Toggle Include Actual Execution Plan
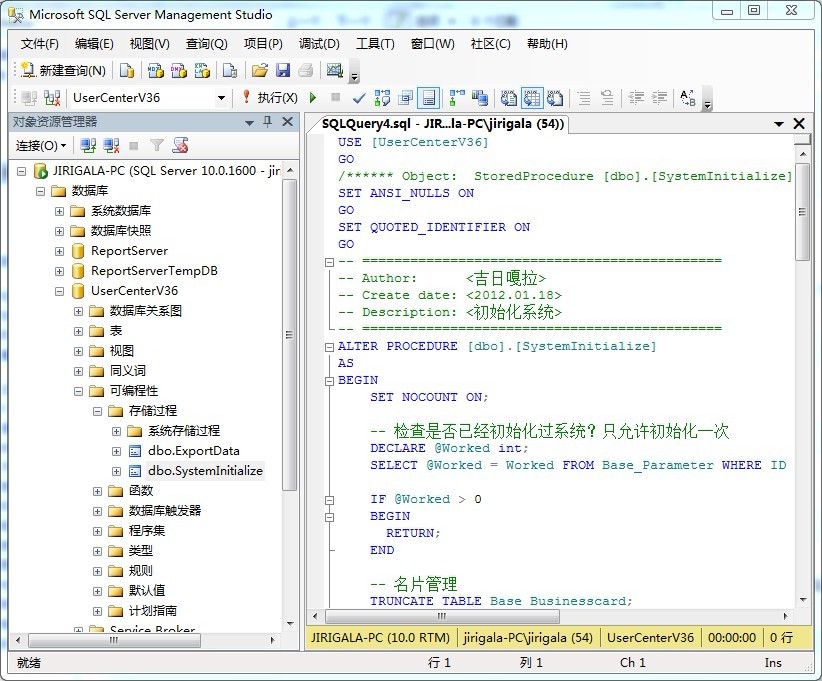This screenshot has height=681, width=822. (x=457, y=98)
